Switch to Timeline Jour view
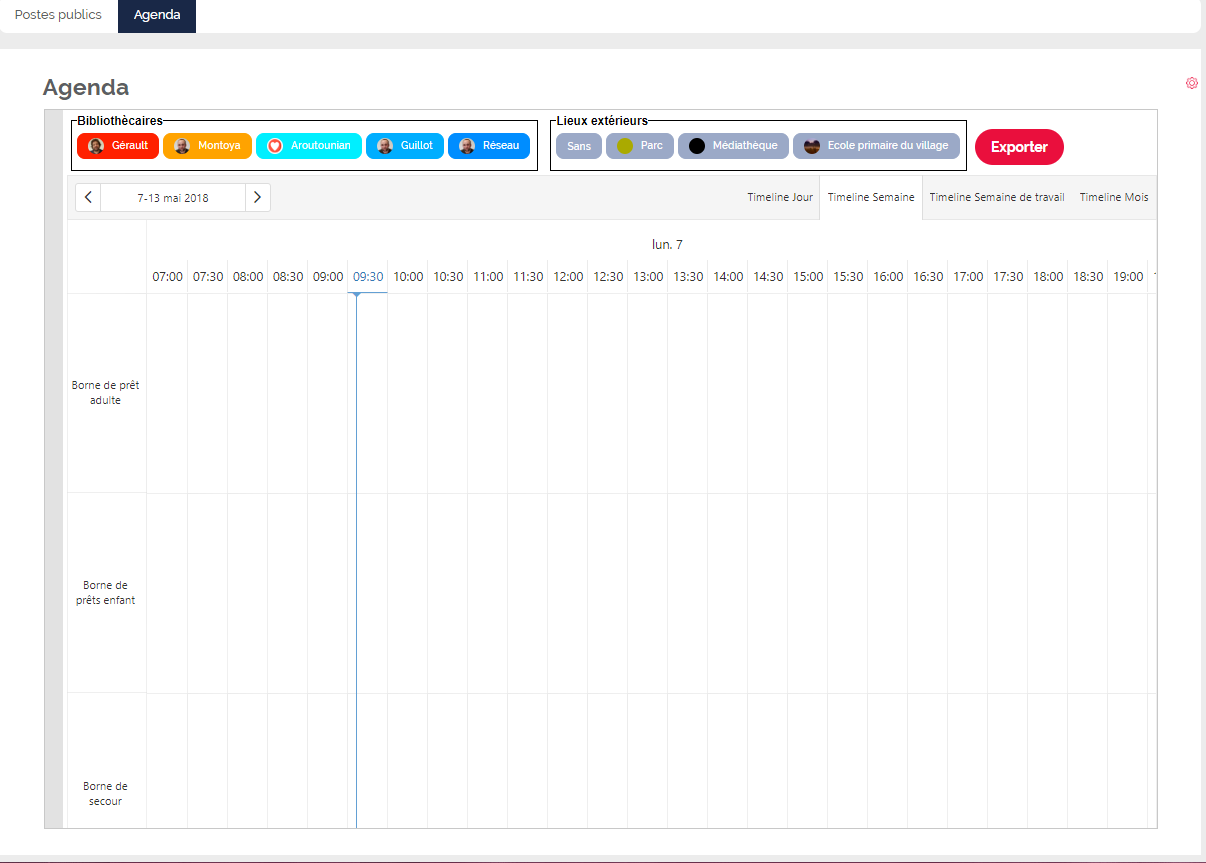The height and width of the screenshot is (863, 1206). [780, 198]
